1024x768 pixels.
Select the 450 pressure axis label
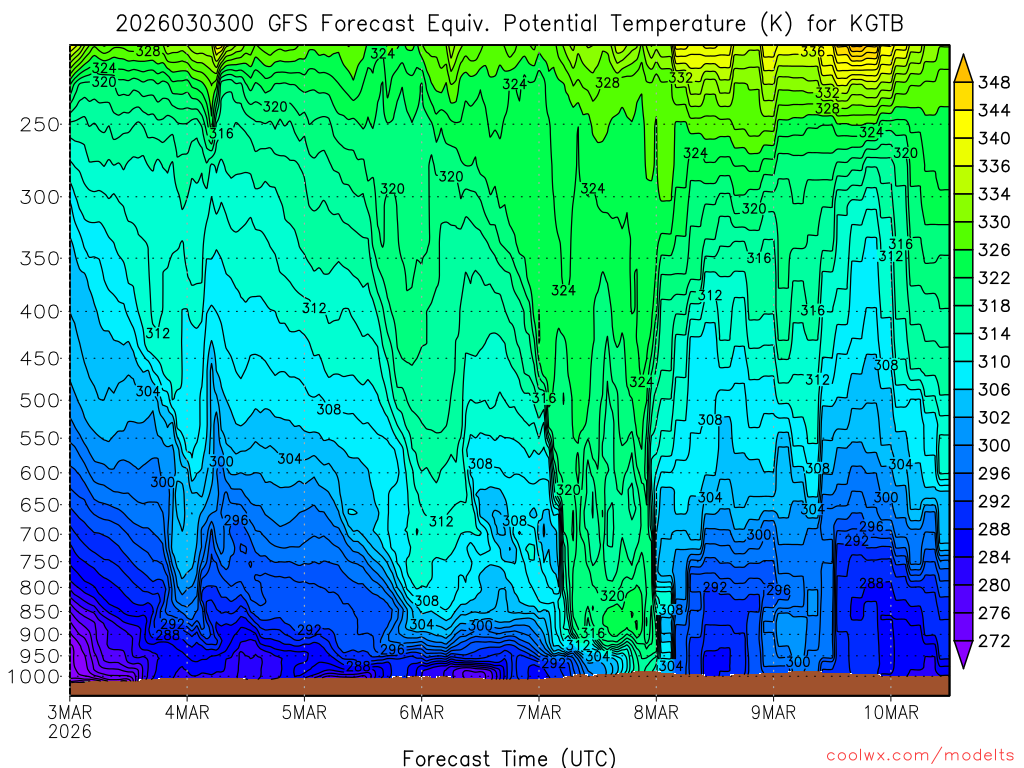click(40, 359)
